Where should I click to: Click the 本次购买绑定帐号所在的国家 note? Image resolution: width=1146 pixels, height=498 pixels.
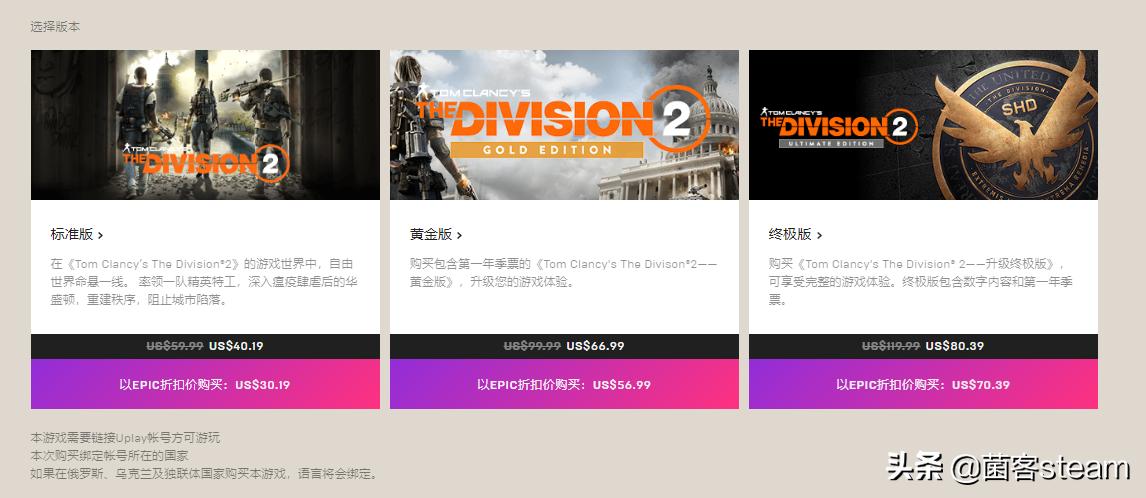pyautogui.click(x=109, y=456)
